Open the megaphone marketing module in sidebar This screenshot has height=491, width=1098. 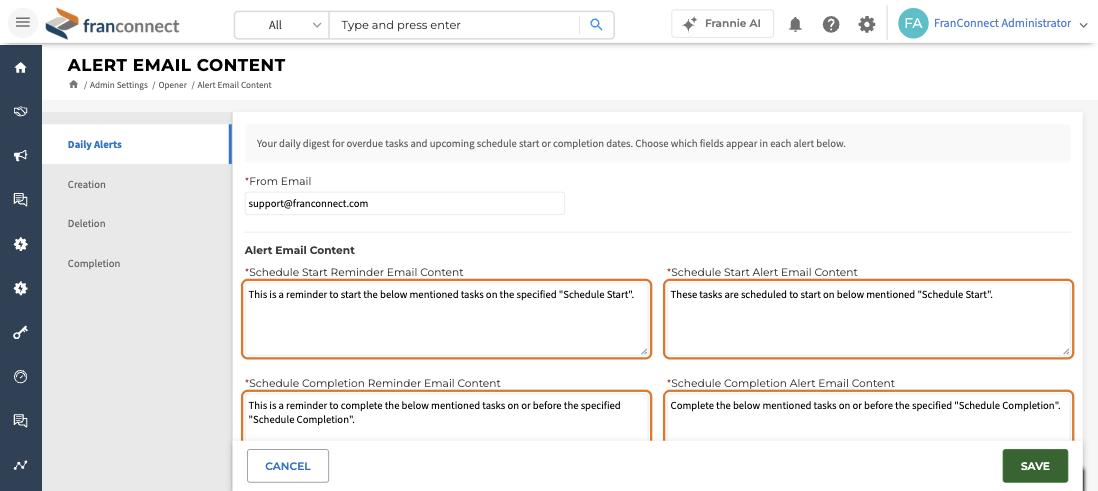[20, 155]
